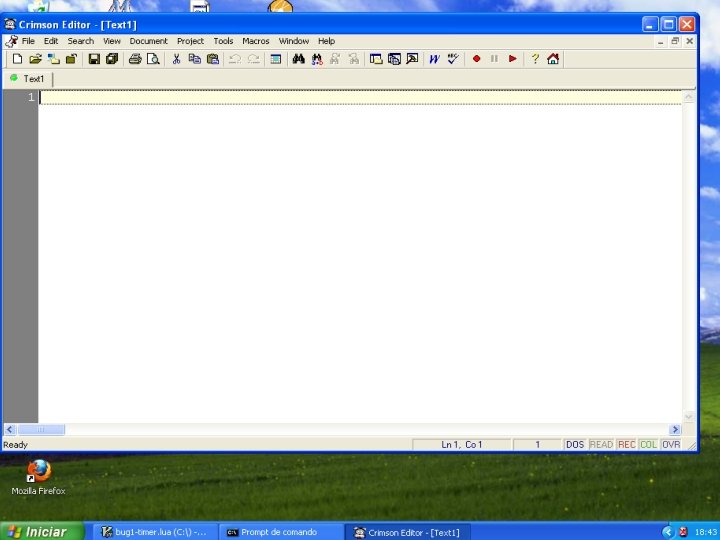This screenshot has width=720, height=540.
Task: Open the View menu
Action: [x=112, y=41]
